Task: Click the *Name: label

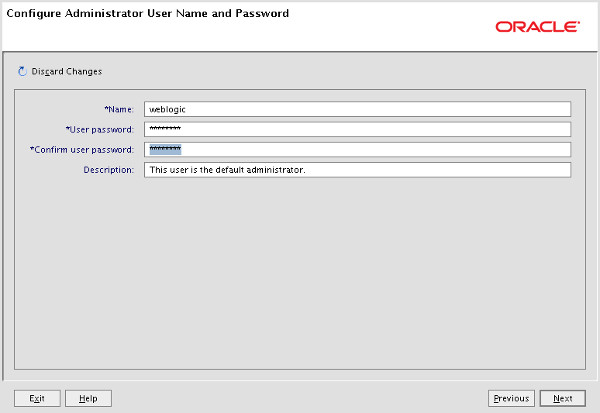Action: tap(119, 109)
